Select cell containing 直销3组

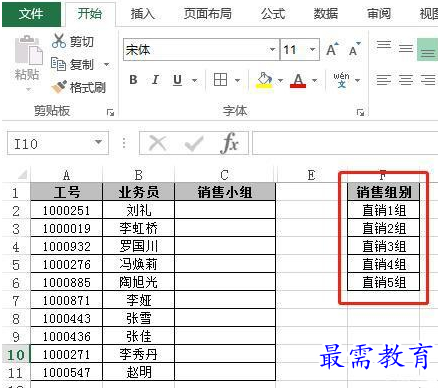(x=384, y=246)
